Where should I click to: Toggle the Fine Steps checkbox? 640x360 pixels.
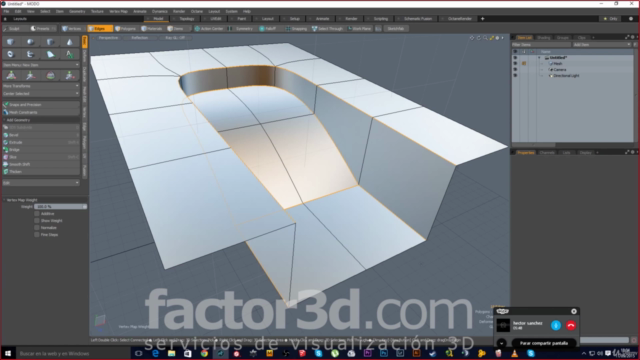tap(37, 234)
